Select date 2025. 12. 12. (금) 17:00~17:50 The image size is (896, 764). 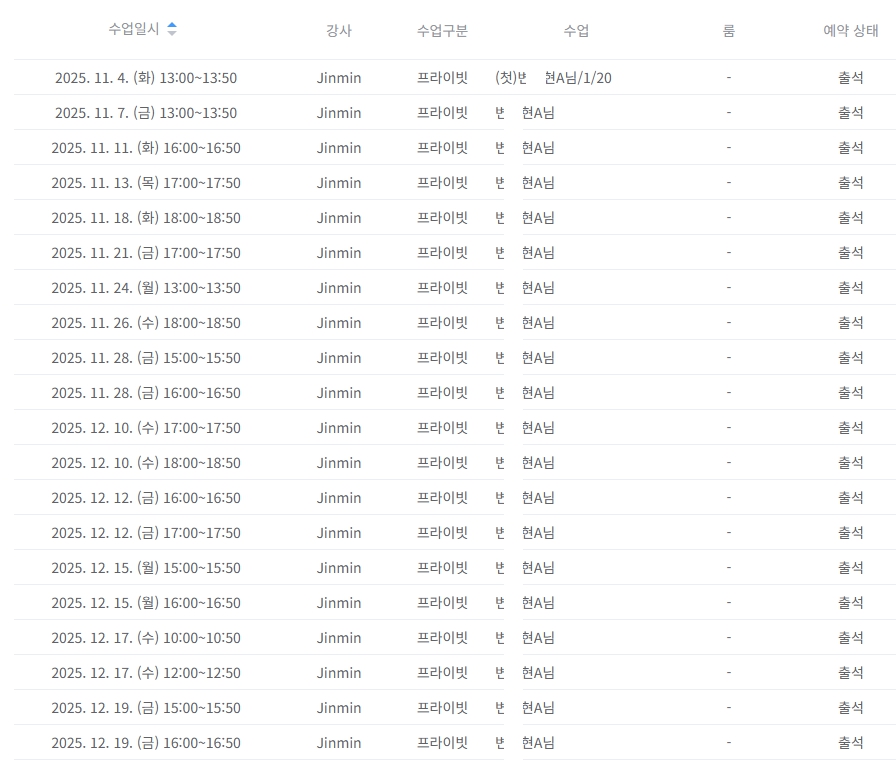pos(146,533)
